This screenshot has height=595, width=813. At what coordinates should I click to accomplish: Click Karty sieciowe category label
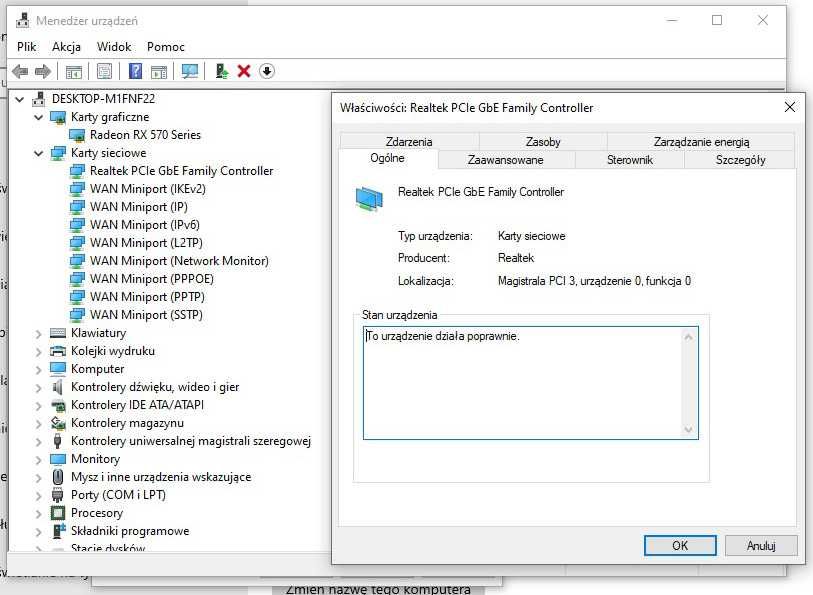click(108, 153)
